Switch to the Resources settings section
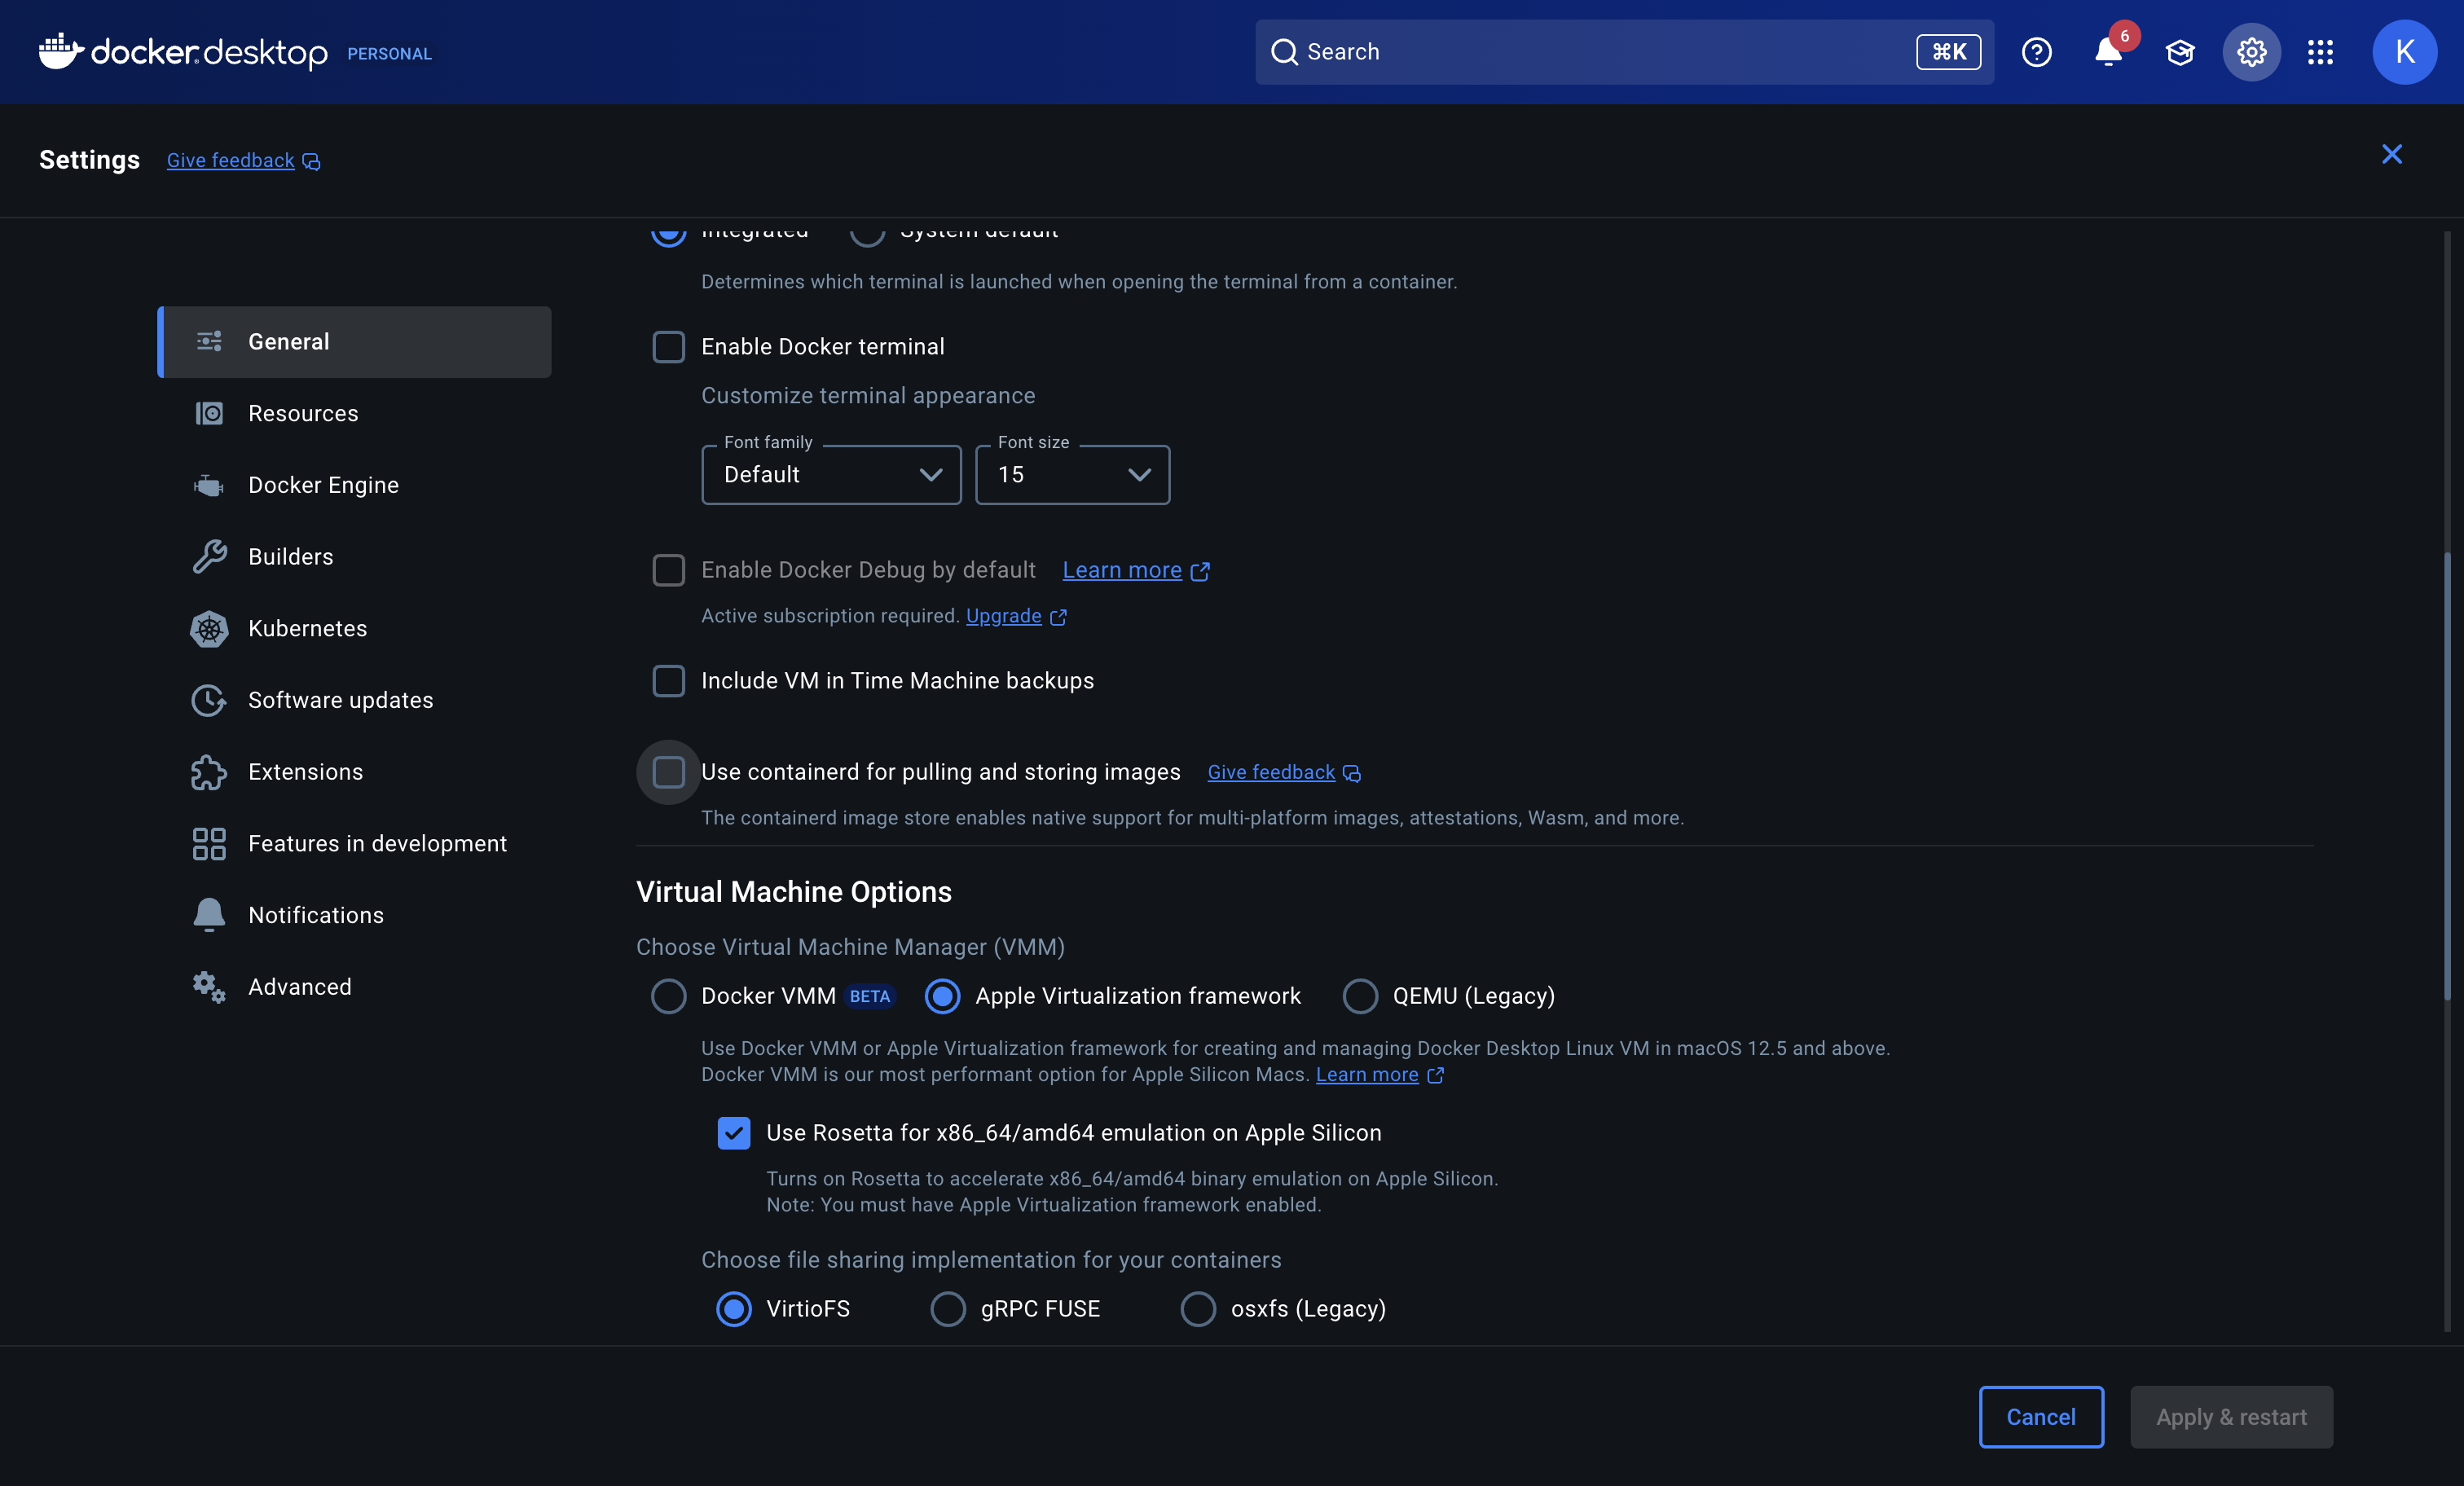The image size is (2464, 1486). [x=303, y=413]
